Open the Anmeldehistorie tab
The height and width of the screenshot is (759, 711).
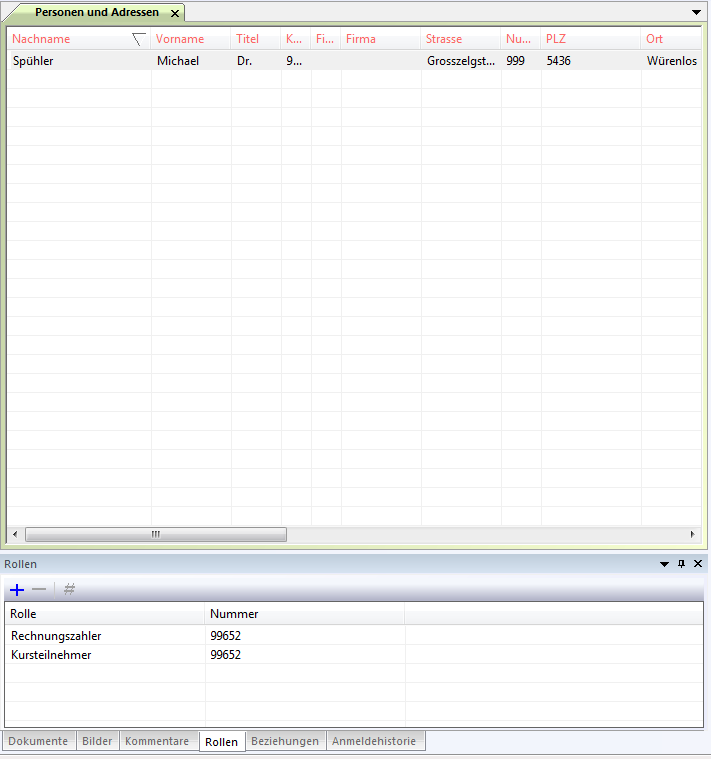[x=376, y=741]
